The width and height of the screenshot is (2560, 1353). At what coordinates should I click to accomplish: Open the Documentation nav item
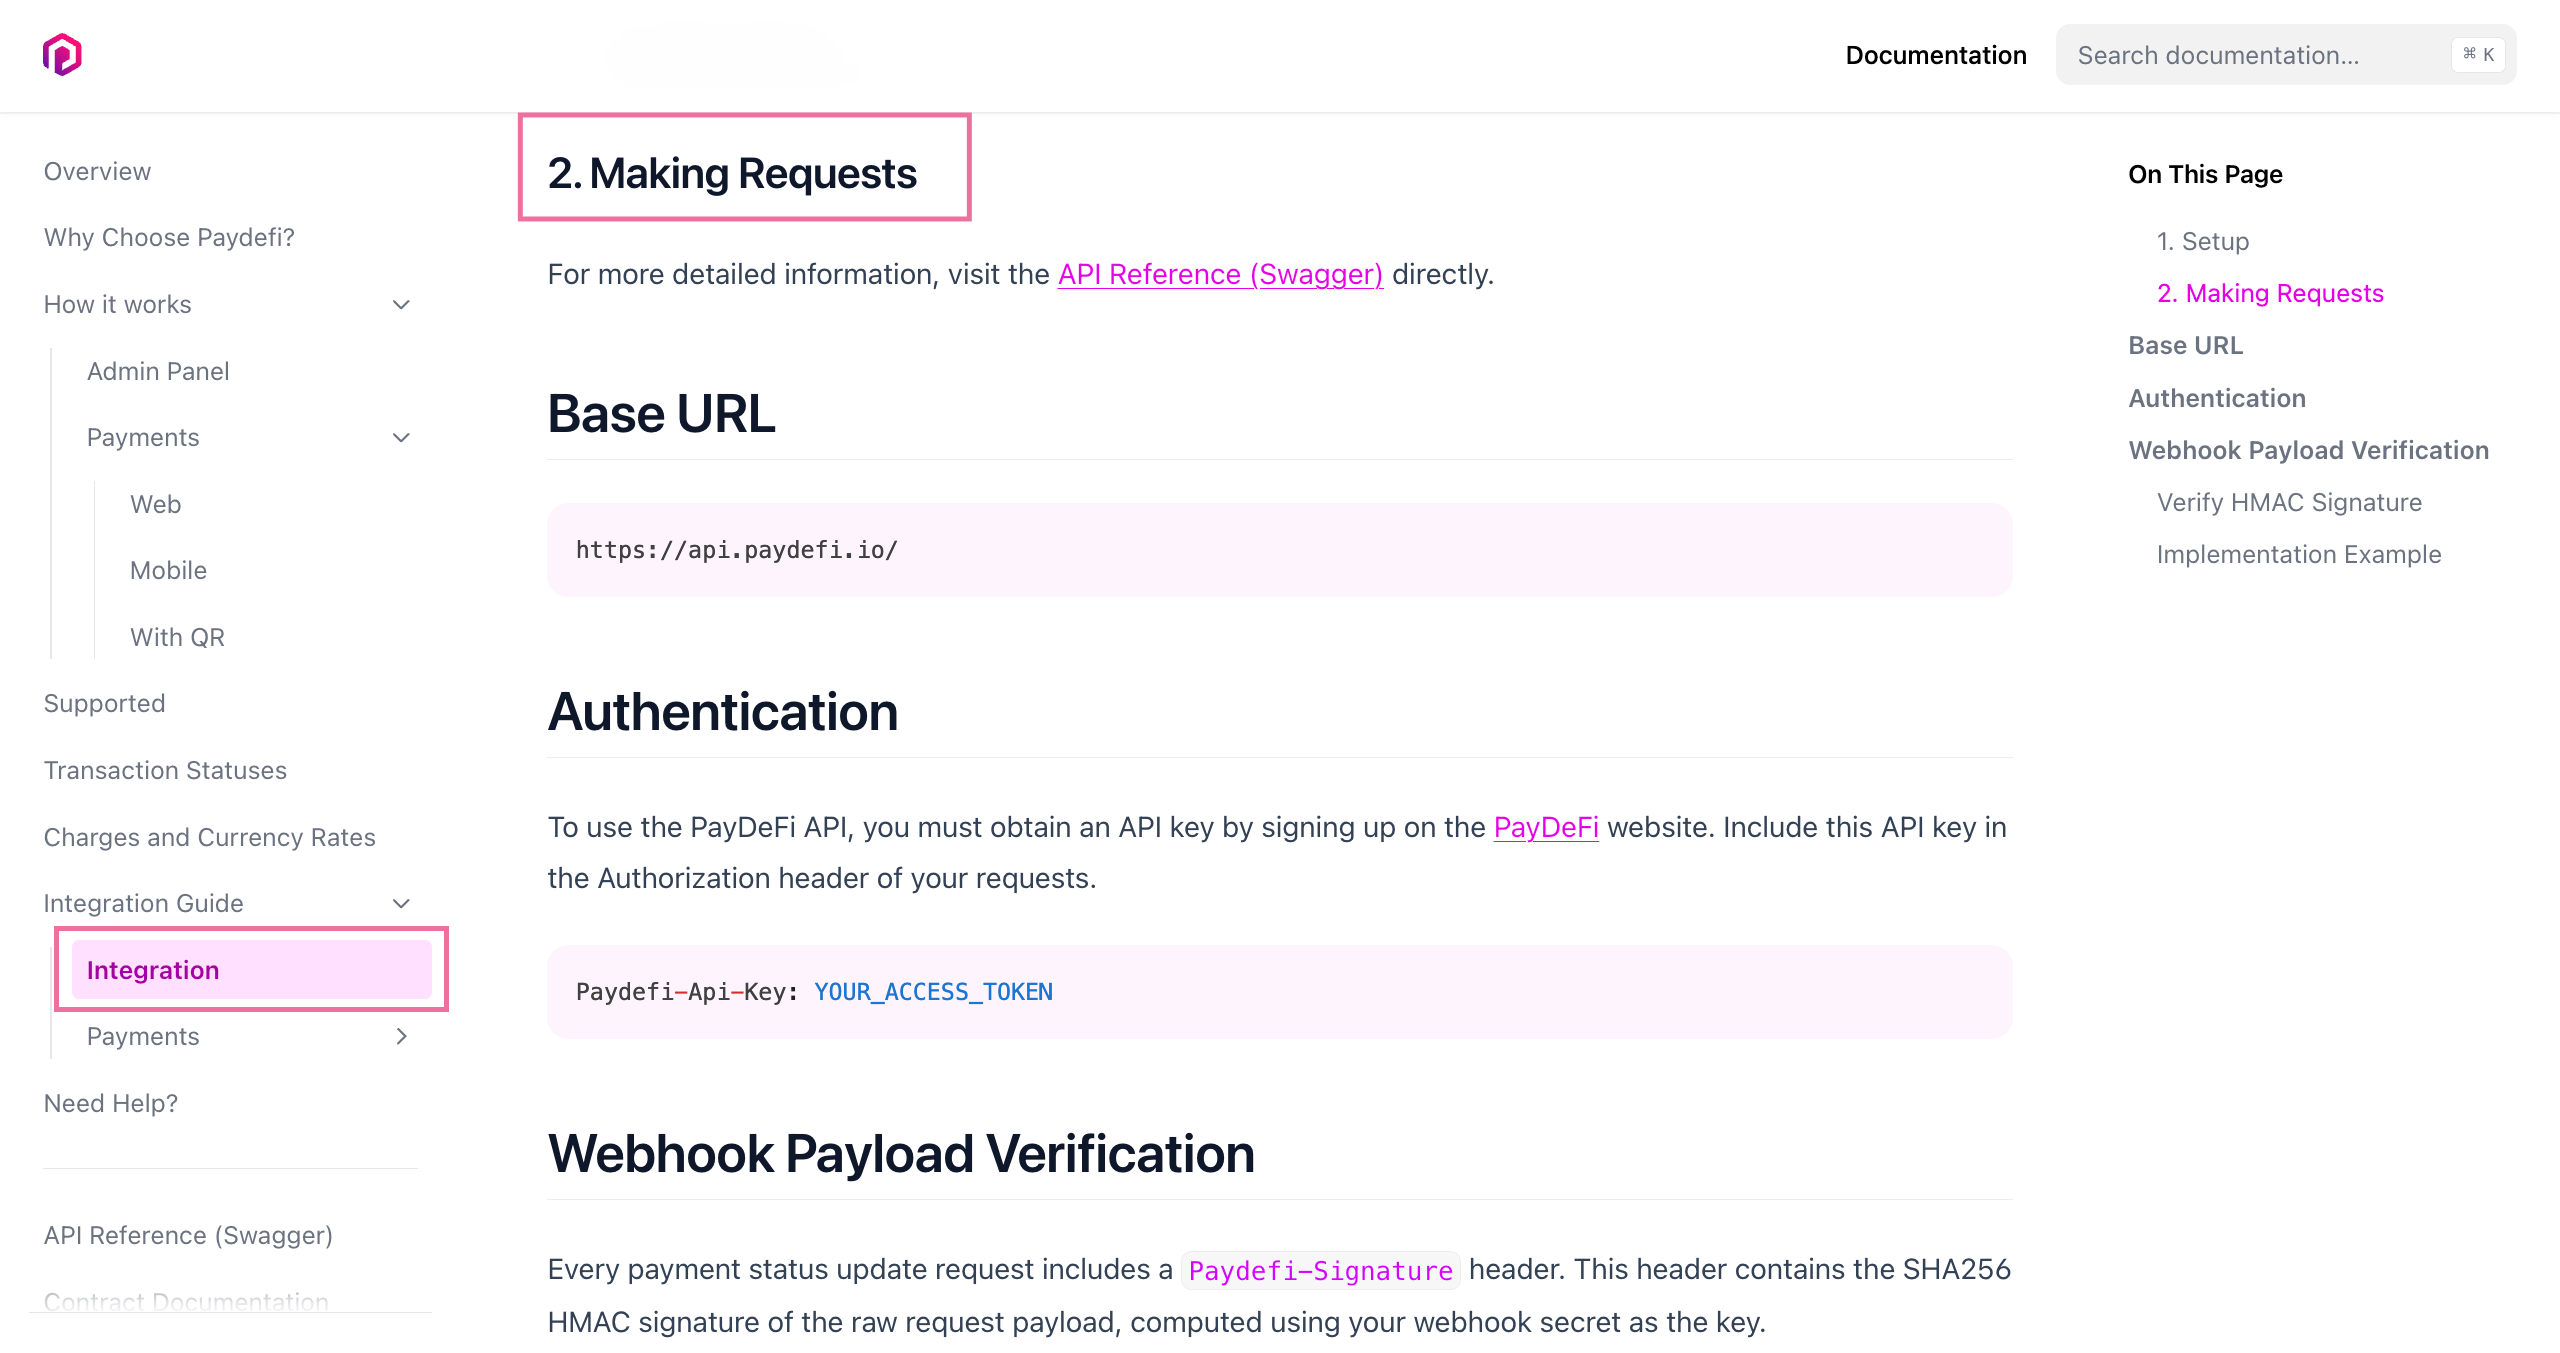click(1935, 55)
